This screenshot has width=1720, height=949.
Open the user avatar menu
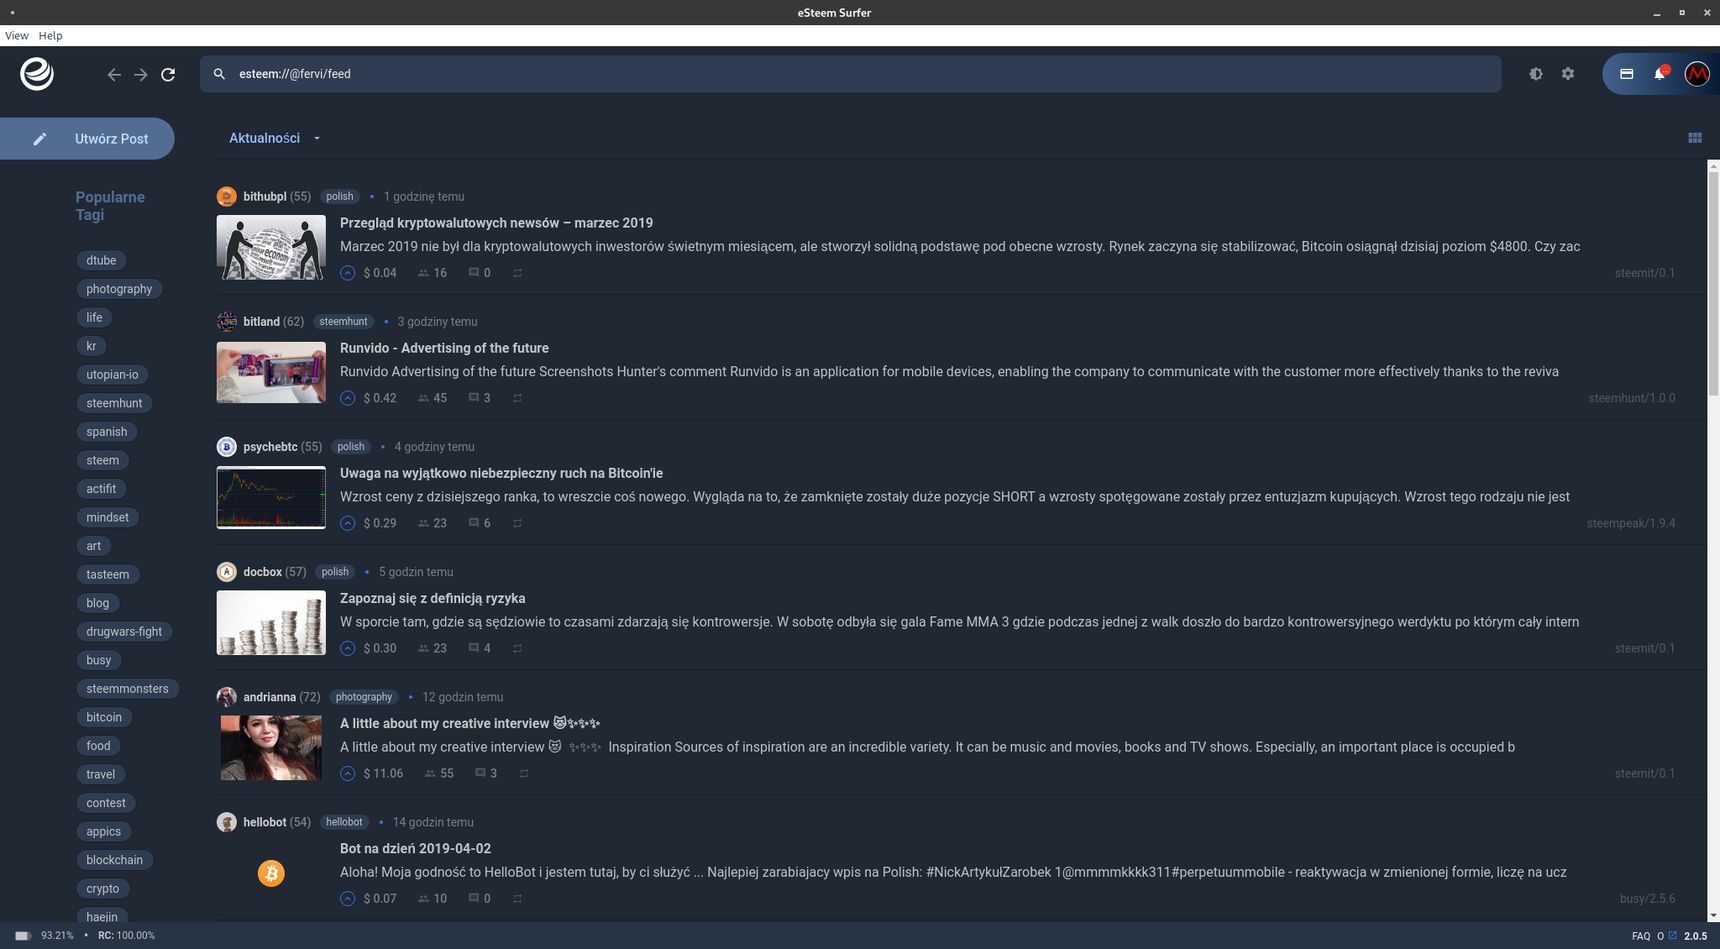pos(1697,74)
